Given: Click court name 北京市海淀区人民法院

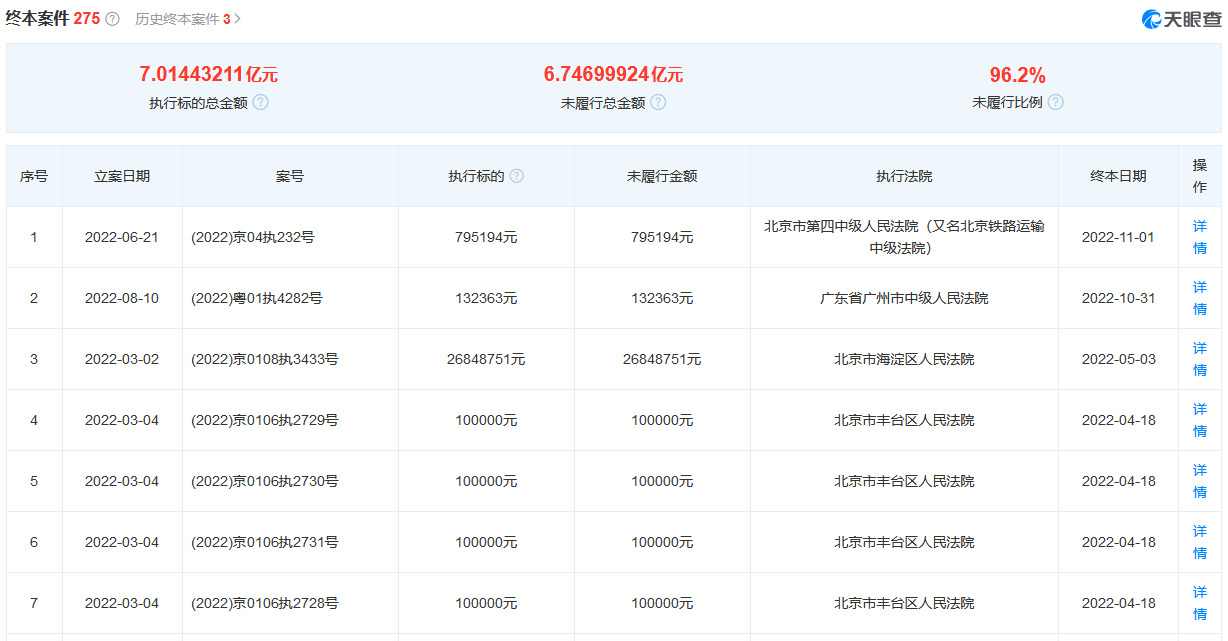Looking at the screenshot, I should click(903, 358).
